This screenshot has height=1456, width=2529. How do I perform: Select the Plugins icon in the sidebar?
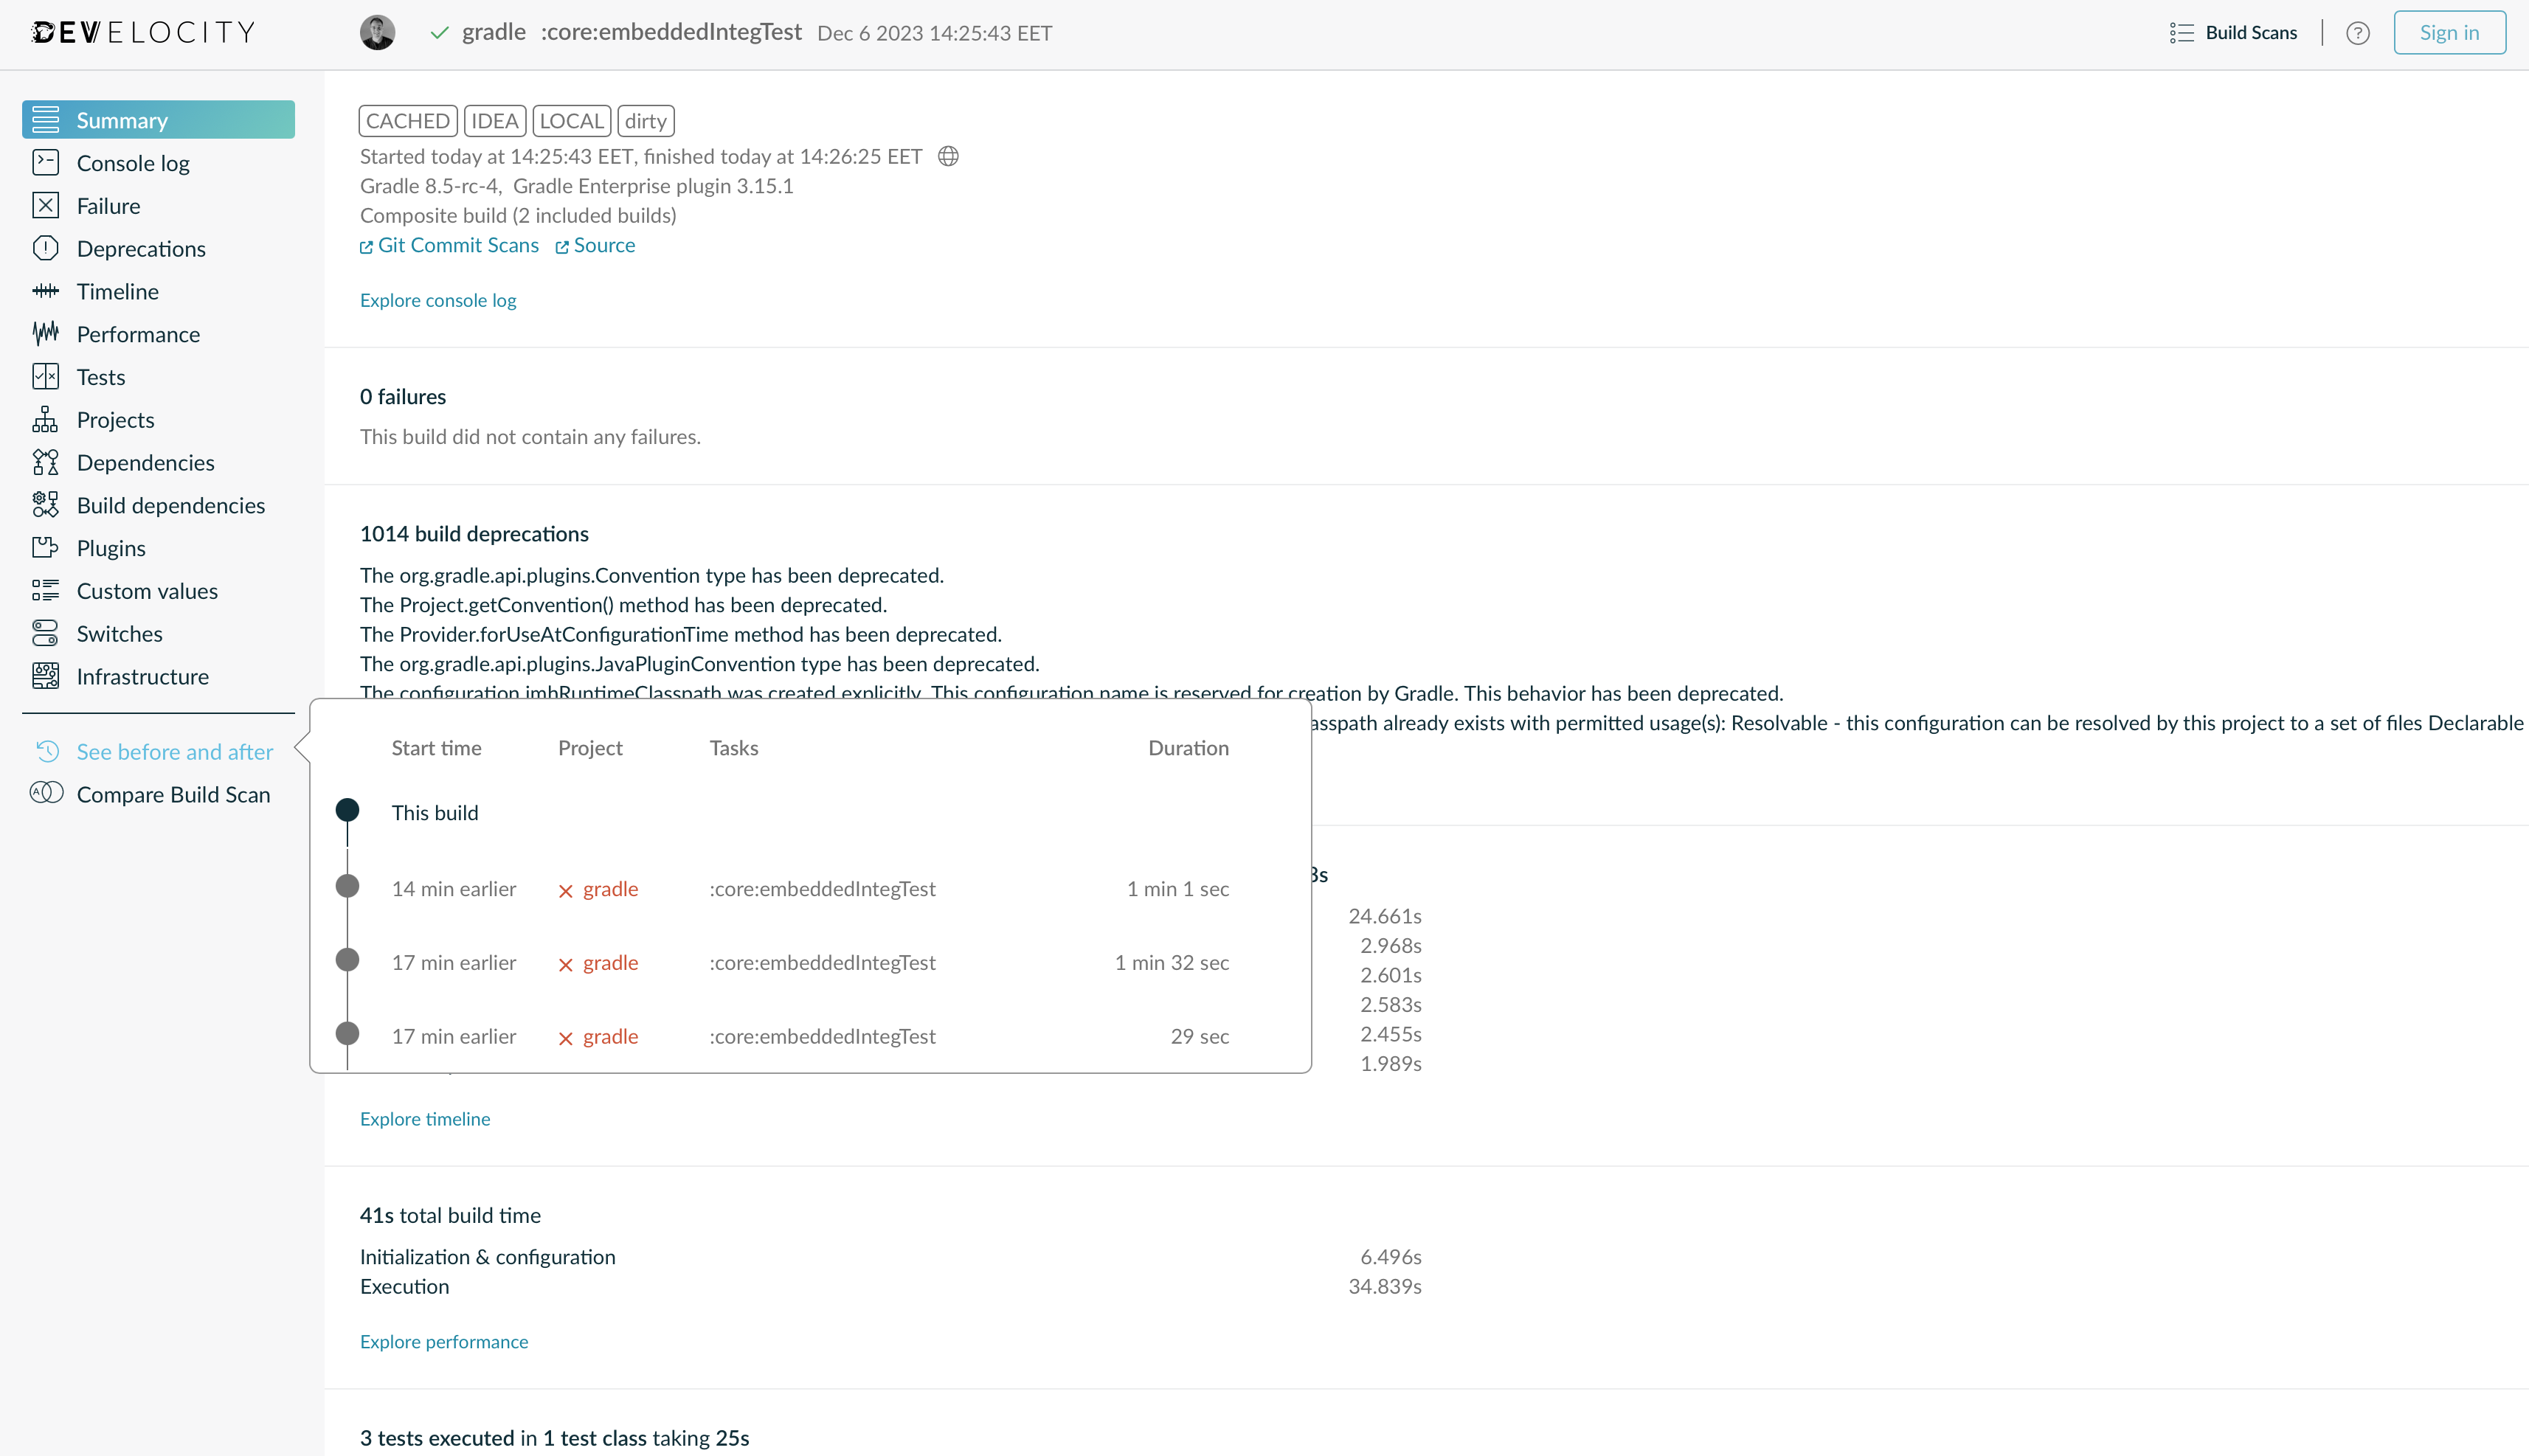coord(45,547)
